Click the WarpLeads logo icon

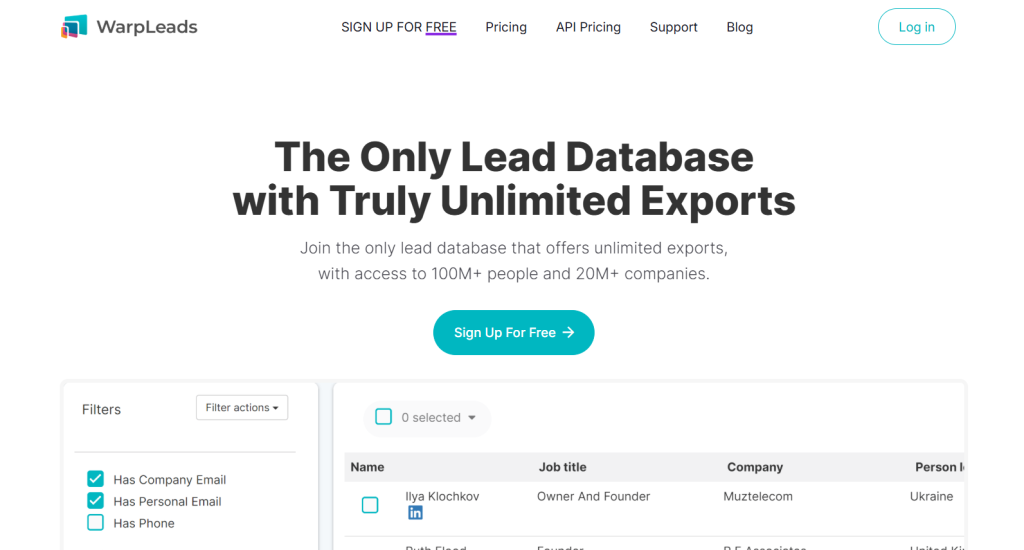(74, 27)
